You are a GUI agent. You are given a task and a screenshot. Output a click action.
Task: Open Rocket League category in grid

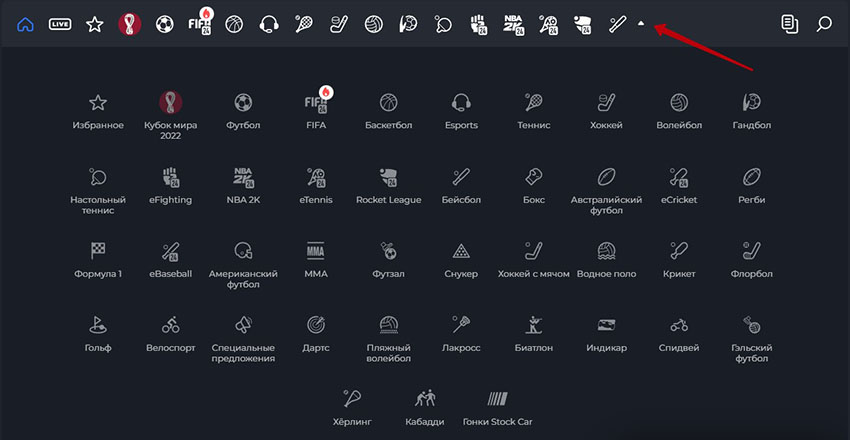point(389,186)
